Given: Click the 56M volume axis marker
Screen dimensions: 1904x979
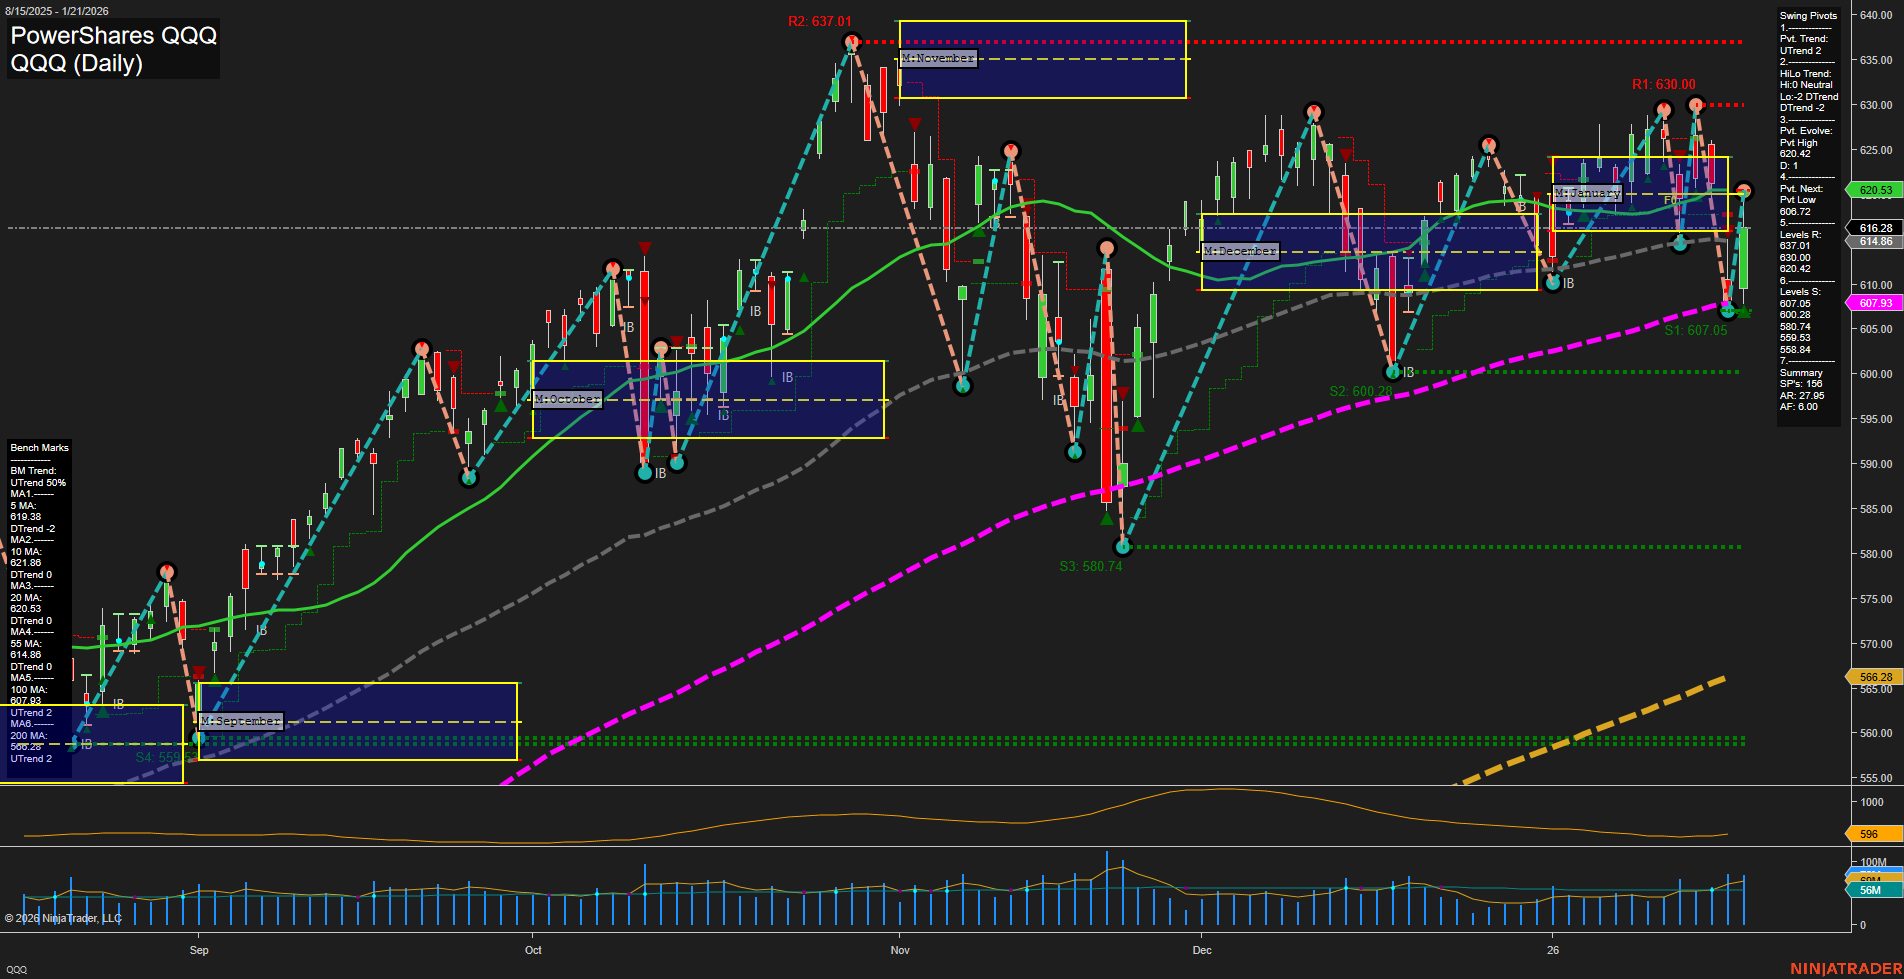Looking at the screenshot, I should 1870,890.
